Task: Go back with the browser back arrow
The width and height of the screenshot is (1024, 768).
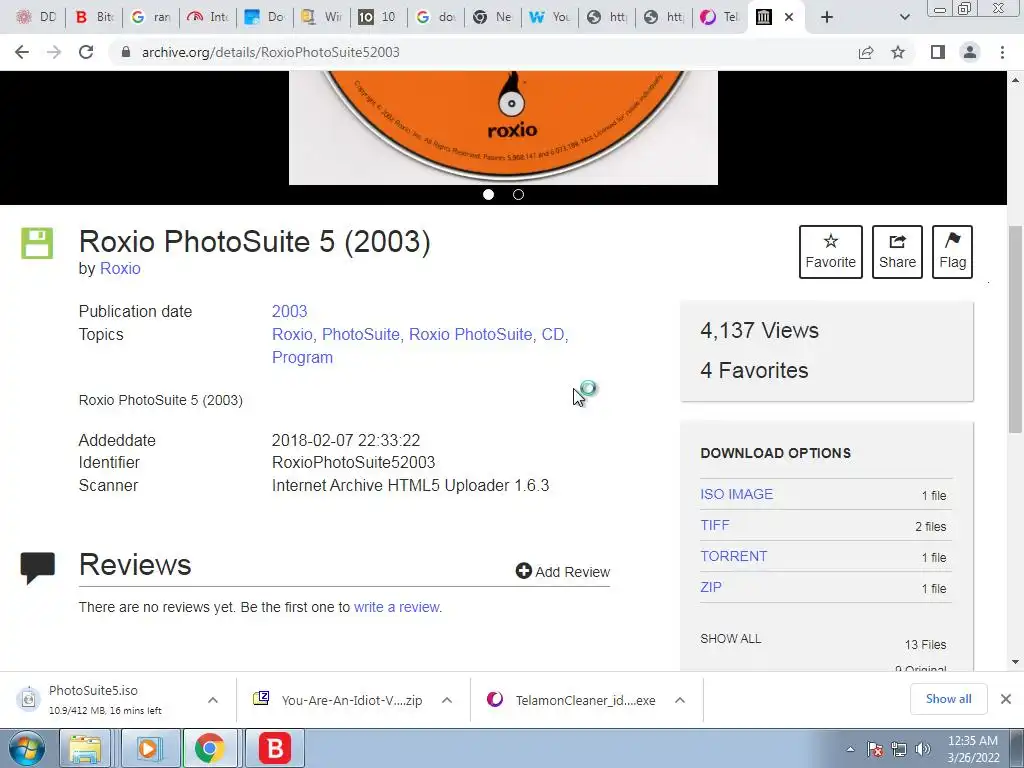Action: coord(22,52)
